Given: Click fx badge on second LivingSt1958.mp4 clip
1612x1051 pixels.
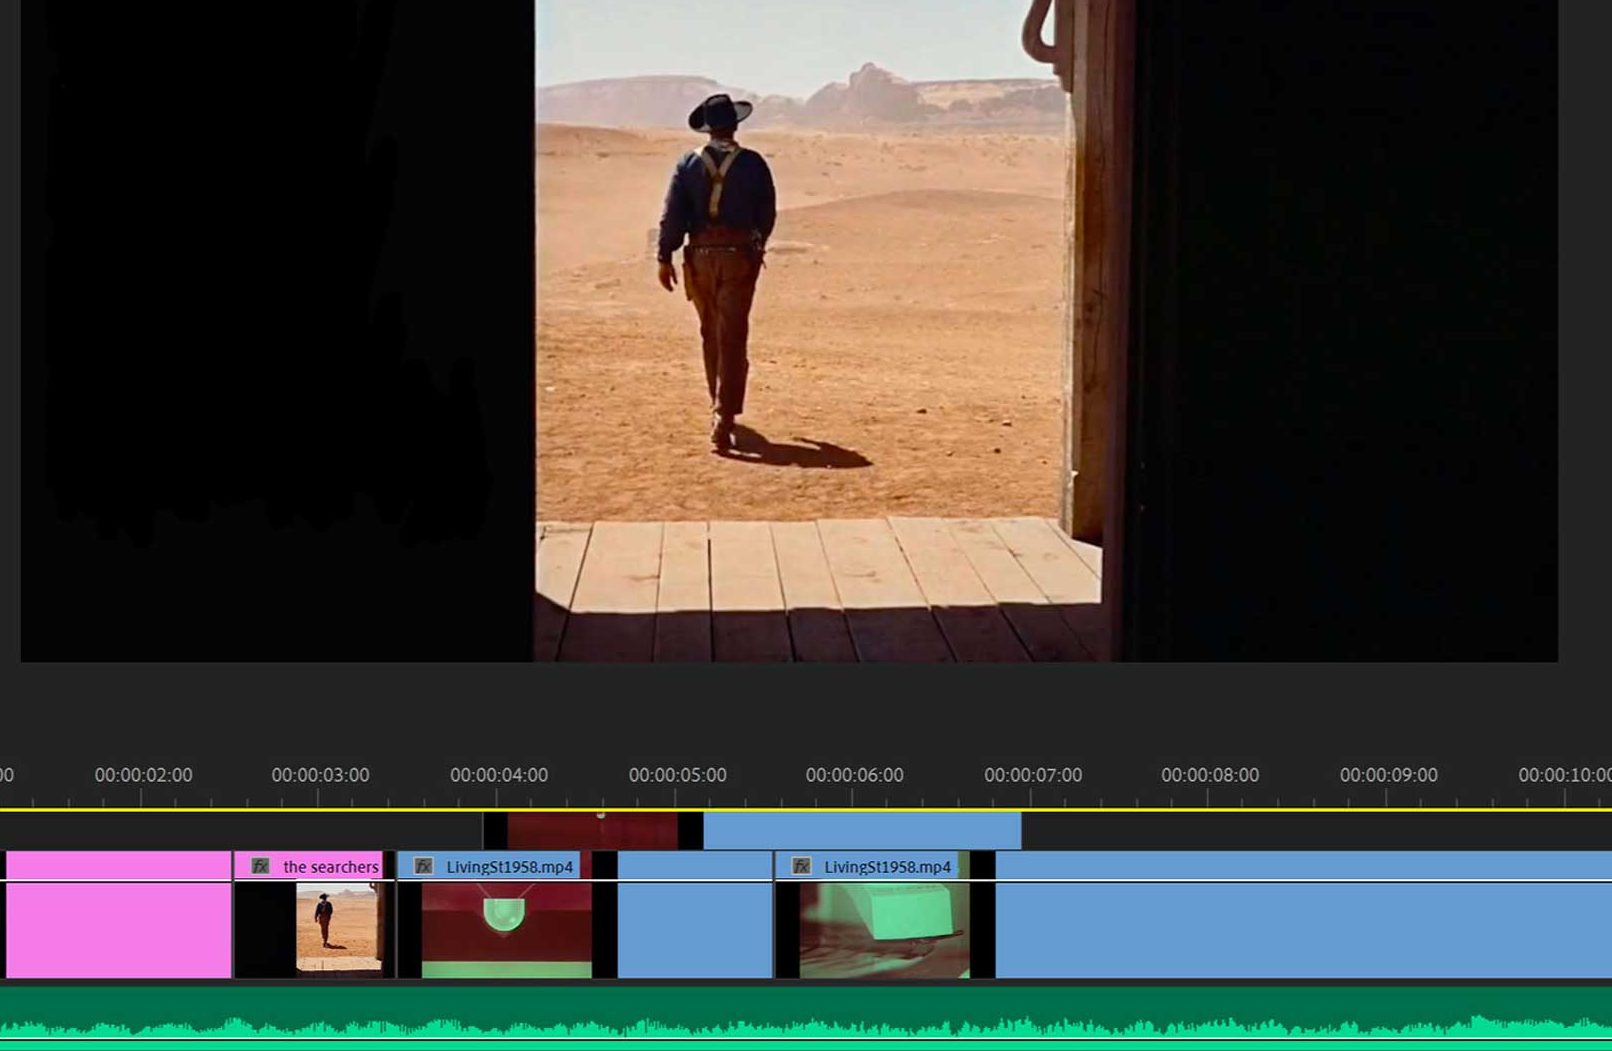Looking at the screenshot, I should (802, 866).
